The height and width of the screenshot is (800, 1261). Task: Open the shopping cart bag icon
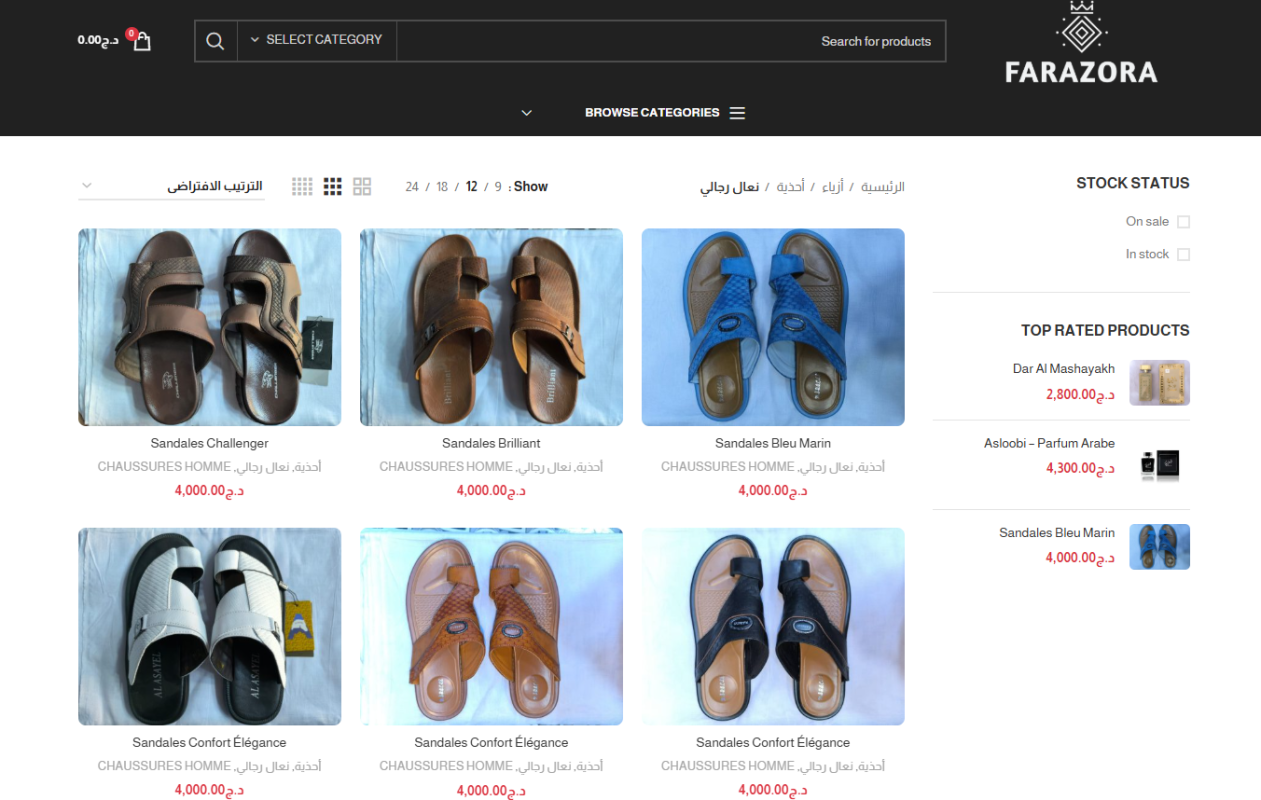point(142,41)
